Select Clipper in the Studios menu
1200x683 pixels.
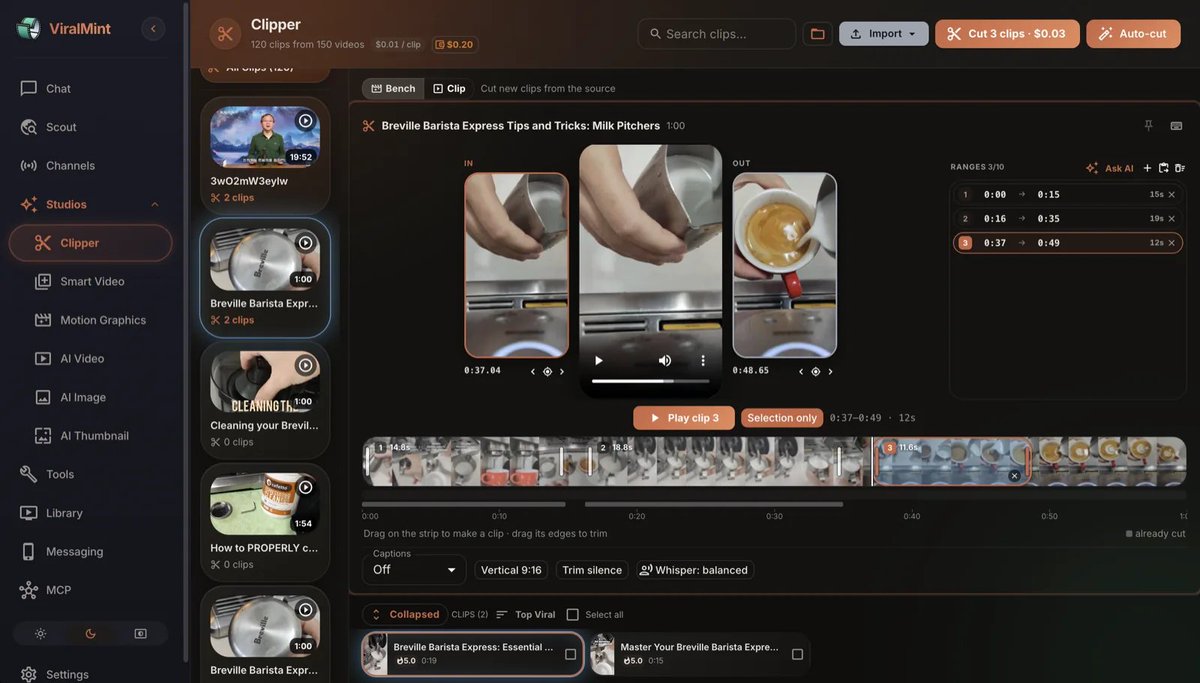(x=90, y=243)
